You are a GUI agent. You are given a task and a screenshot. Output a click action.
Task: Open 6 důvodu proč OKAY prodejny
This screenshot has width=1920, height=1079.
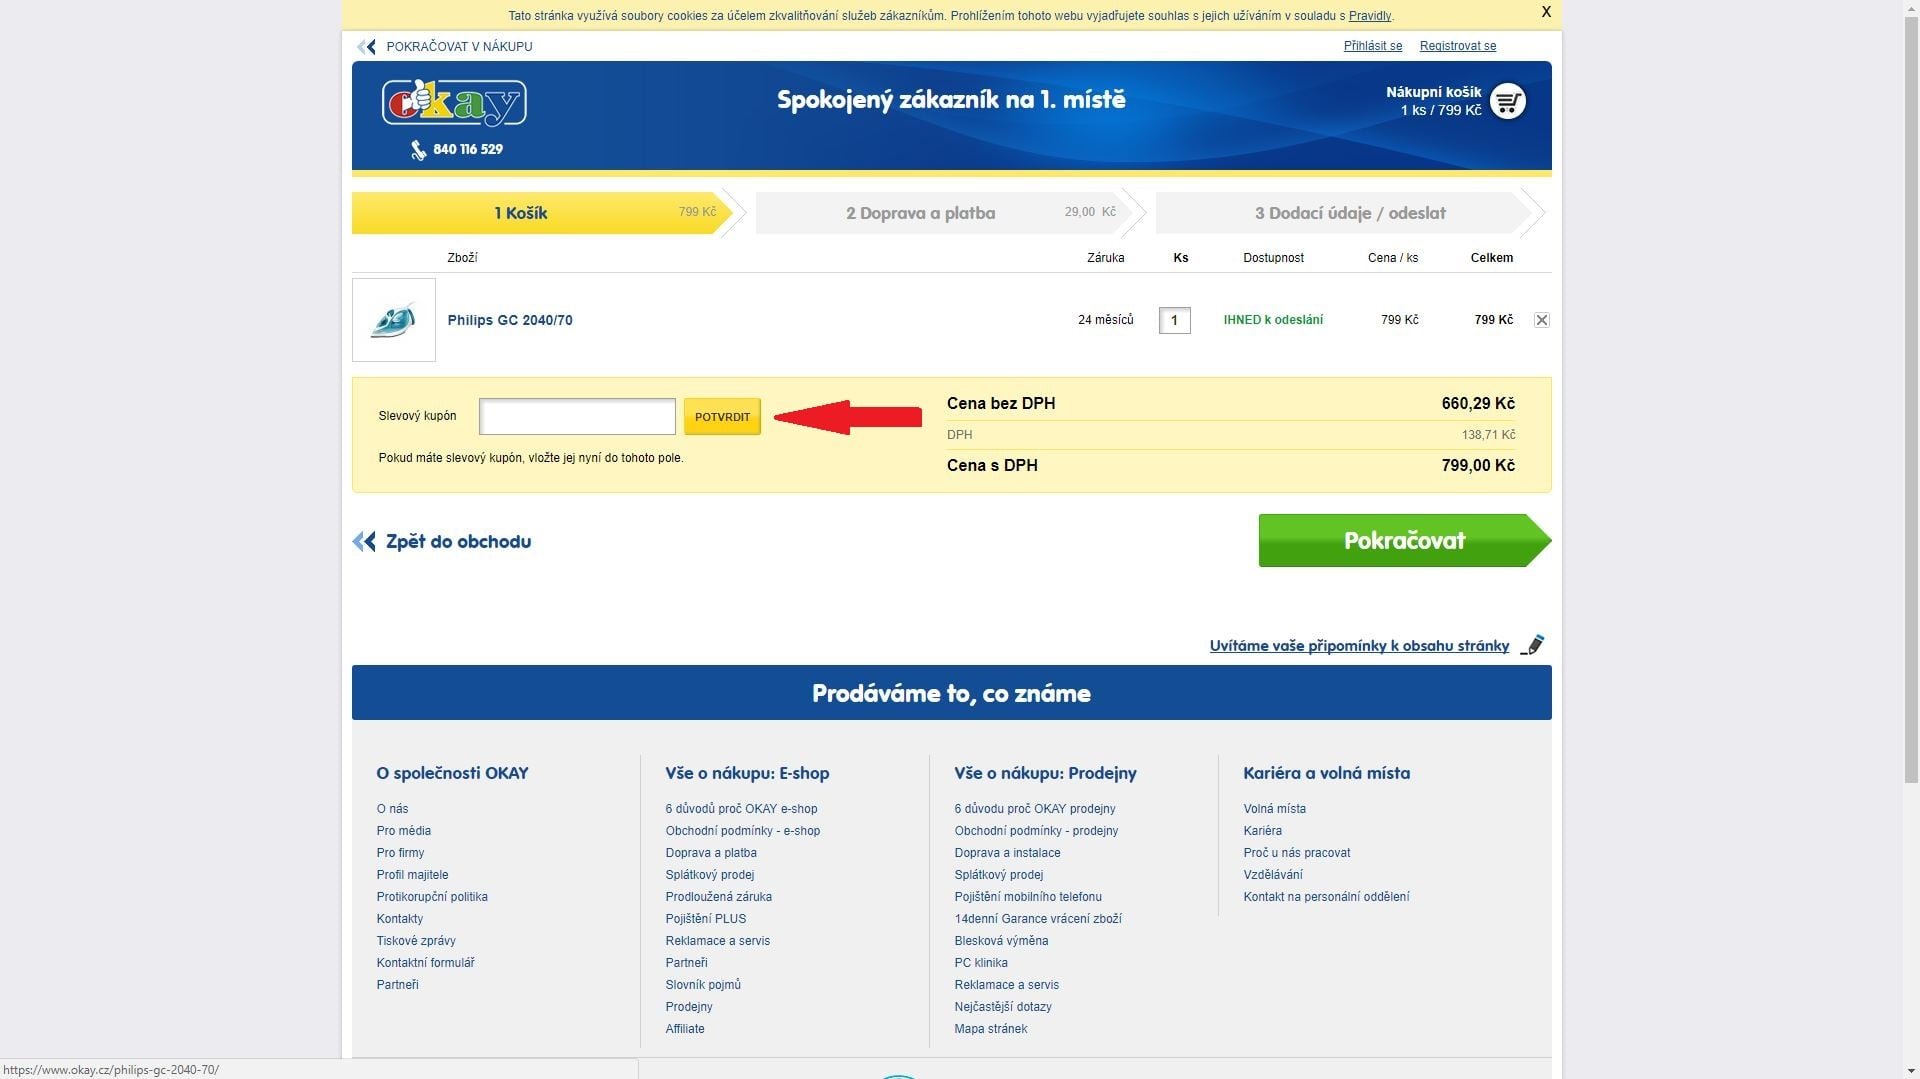coord(1034,809)
